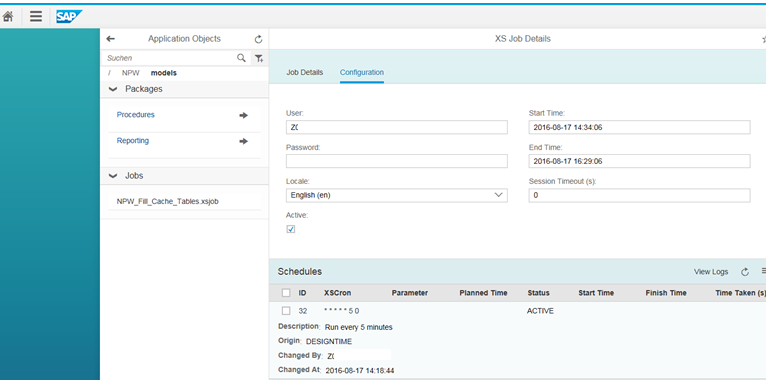Screen dimensions: 769x381
Task: Open Procedures package arrow
Action: click(x=243, y=115)
